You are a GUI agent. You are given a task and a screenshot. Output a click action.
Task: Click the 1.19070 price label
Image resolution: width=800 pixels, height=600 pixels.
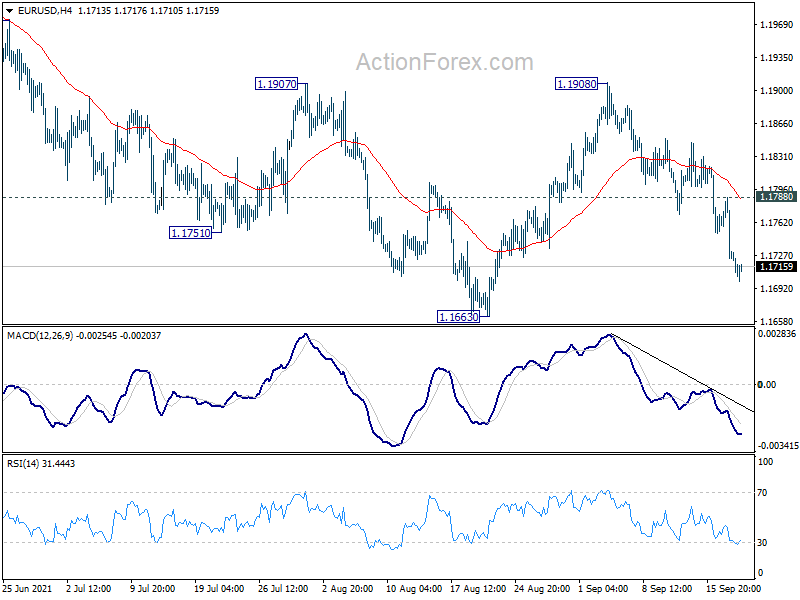coord(277,84)
